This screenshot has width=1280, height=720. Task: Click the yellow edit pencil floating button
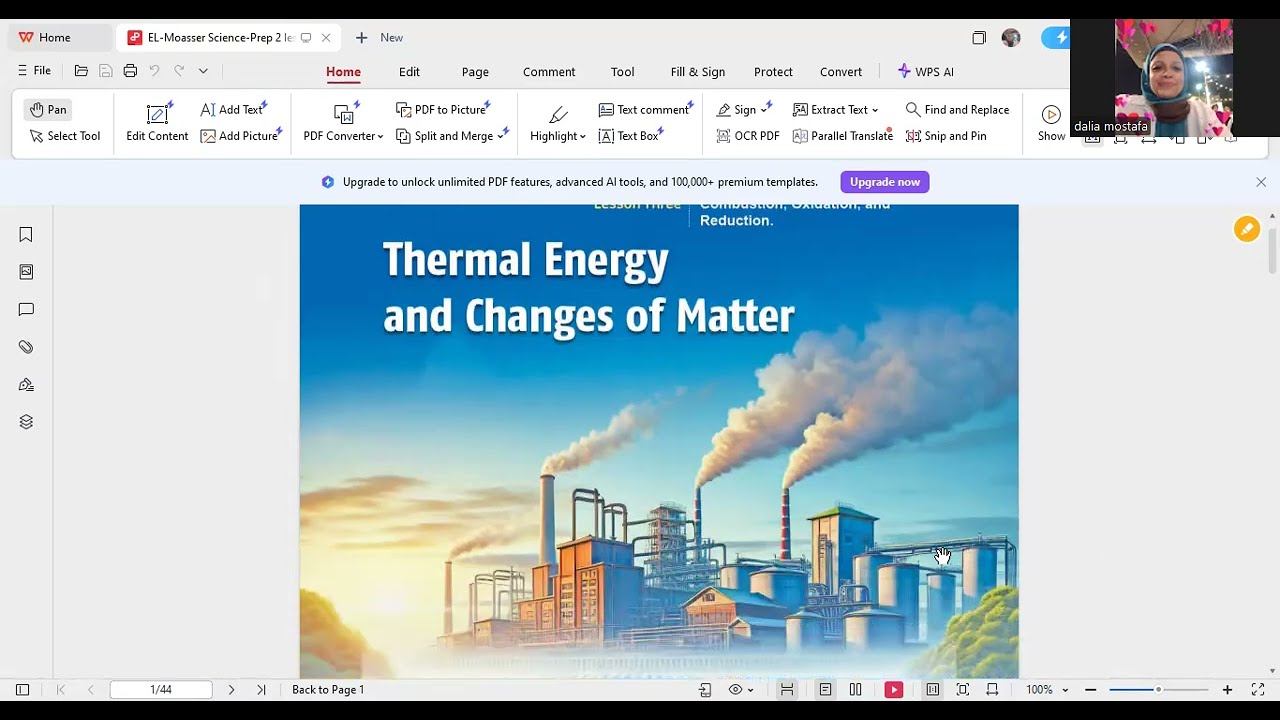[1246, 229]
